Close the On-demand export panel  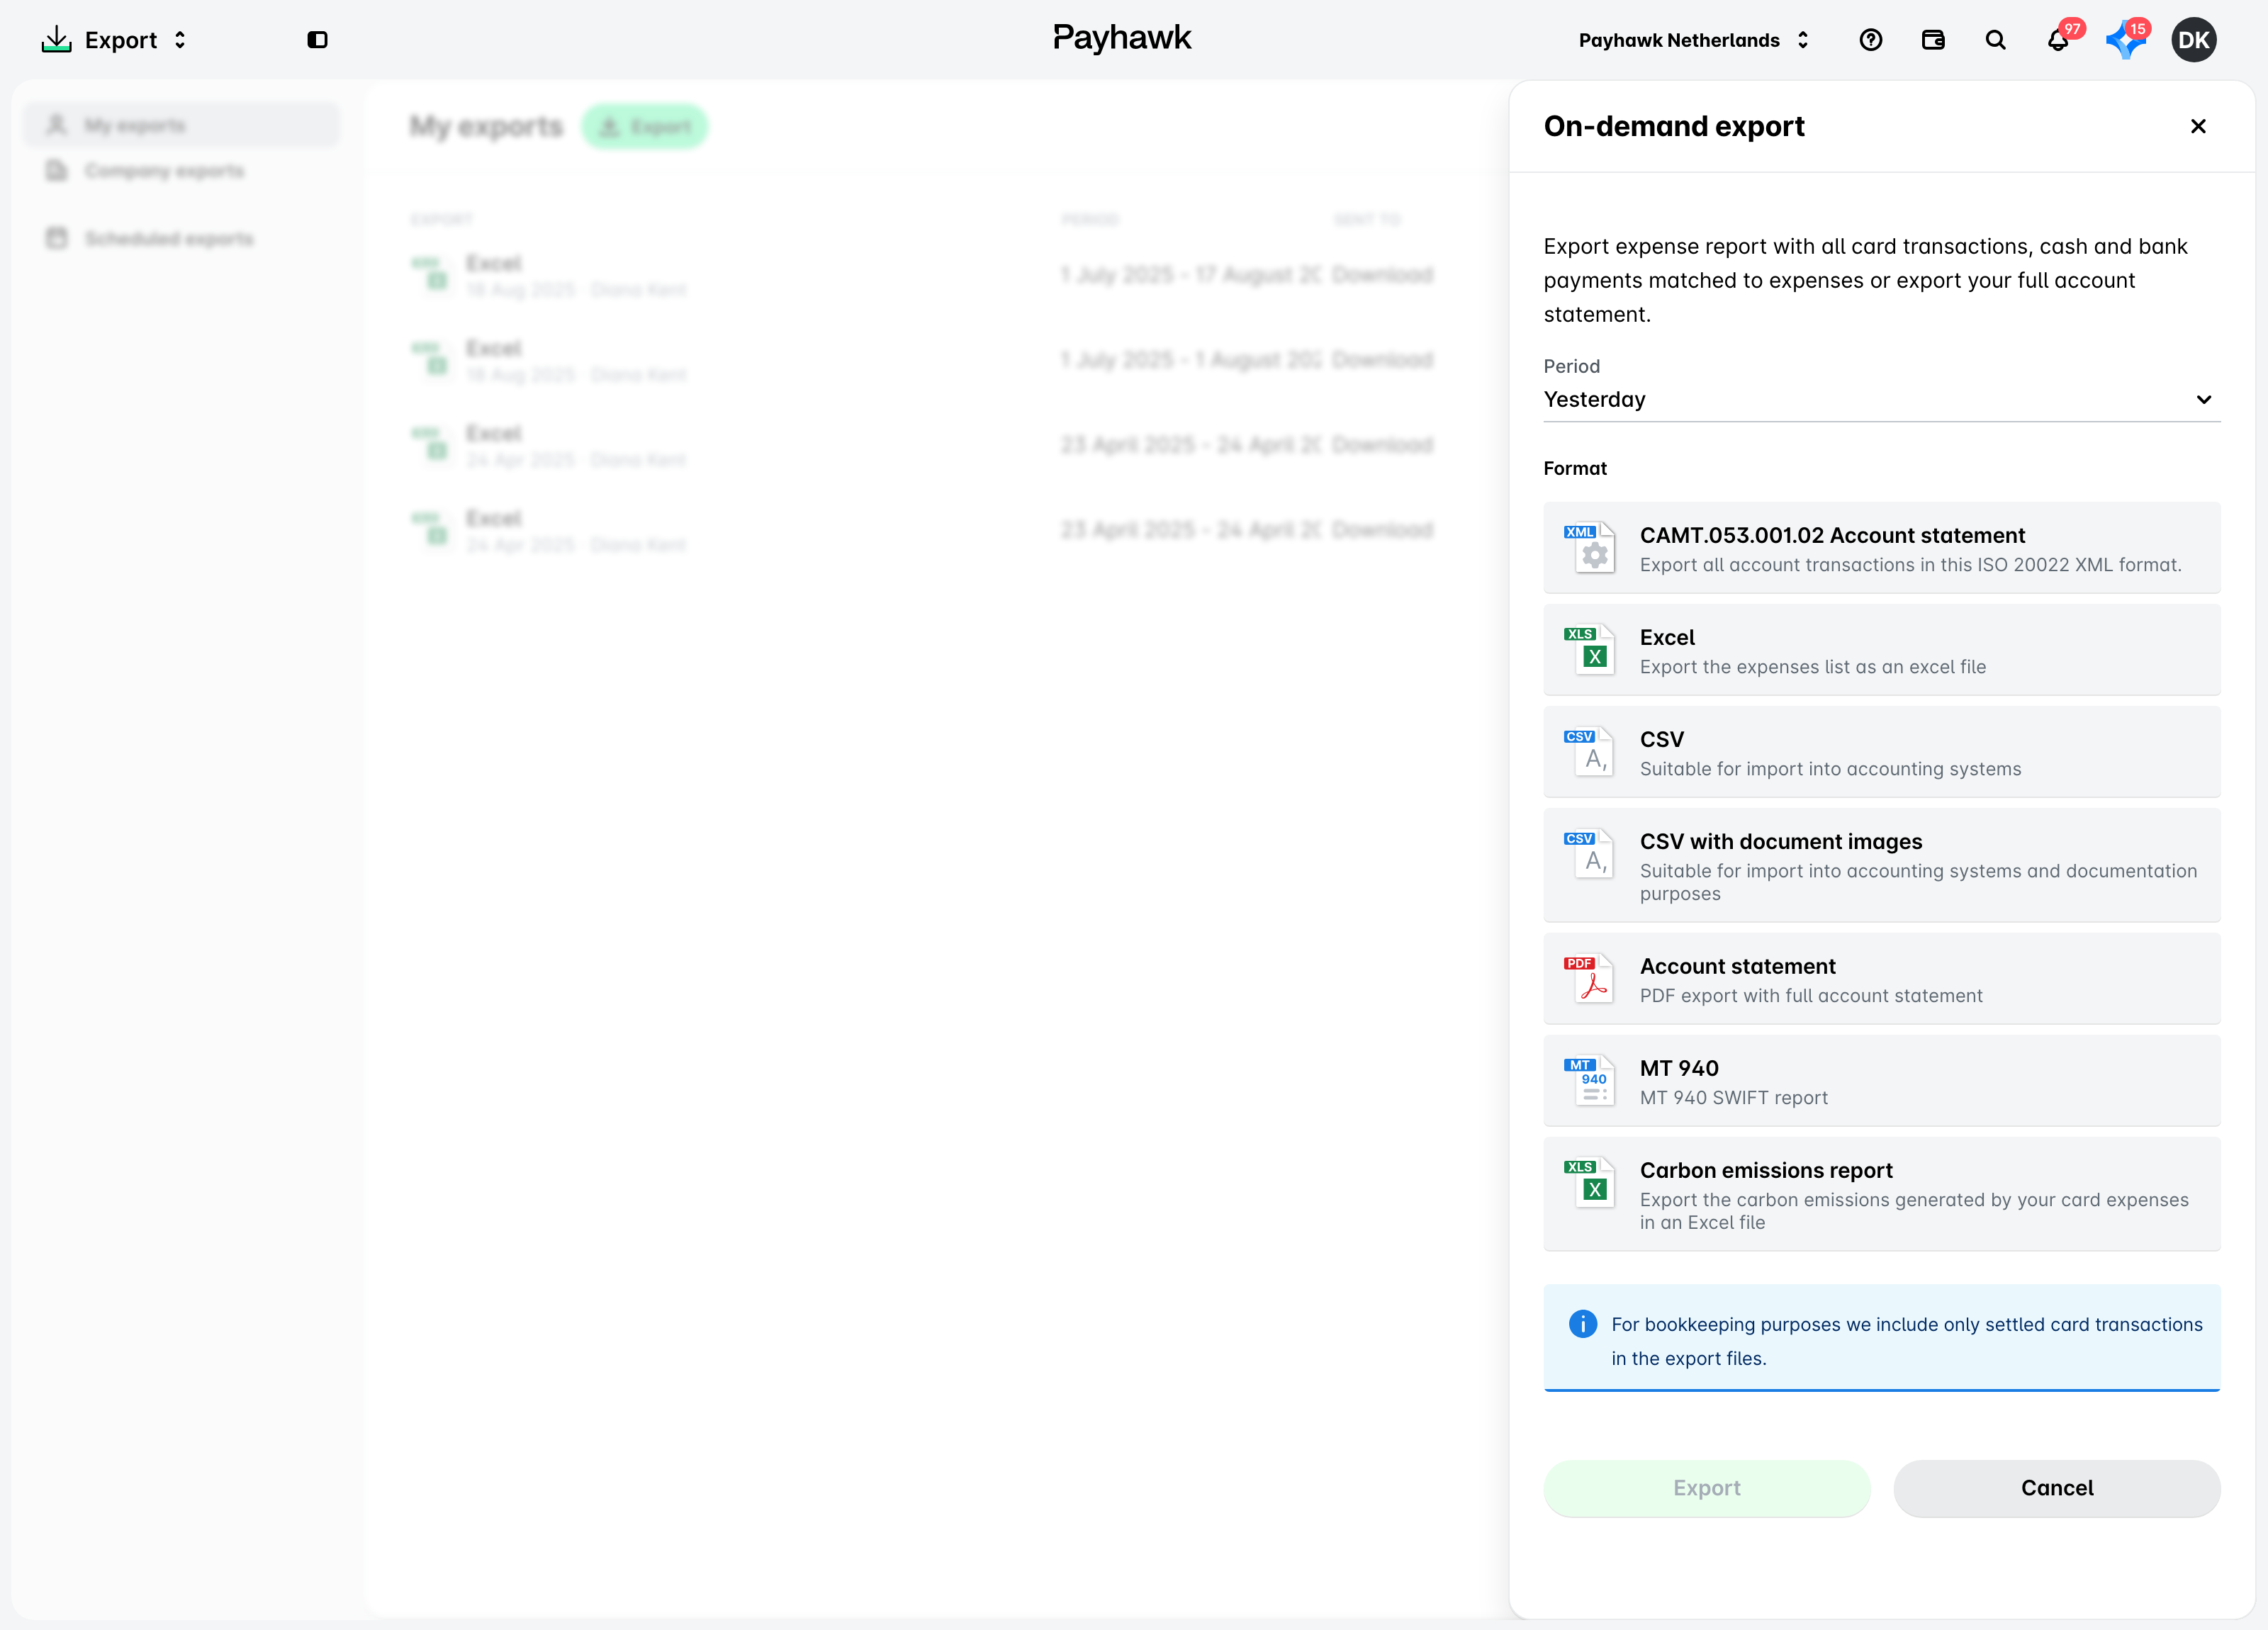(2198, 126)
